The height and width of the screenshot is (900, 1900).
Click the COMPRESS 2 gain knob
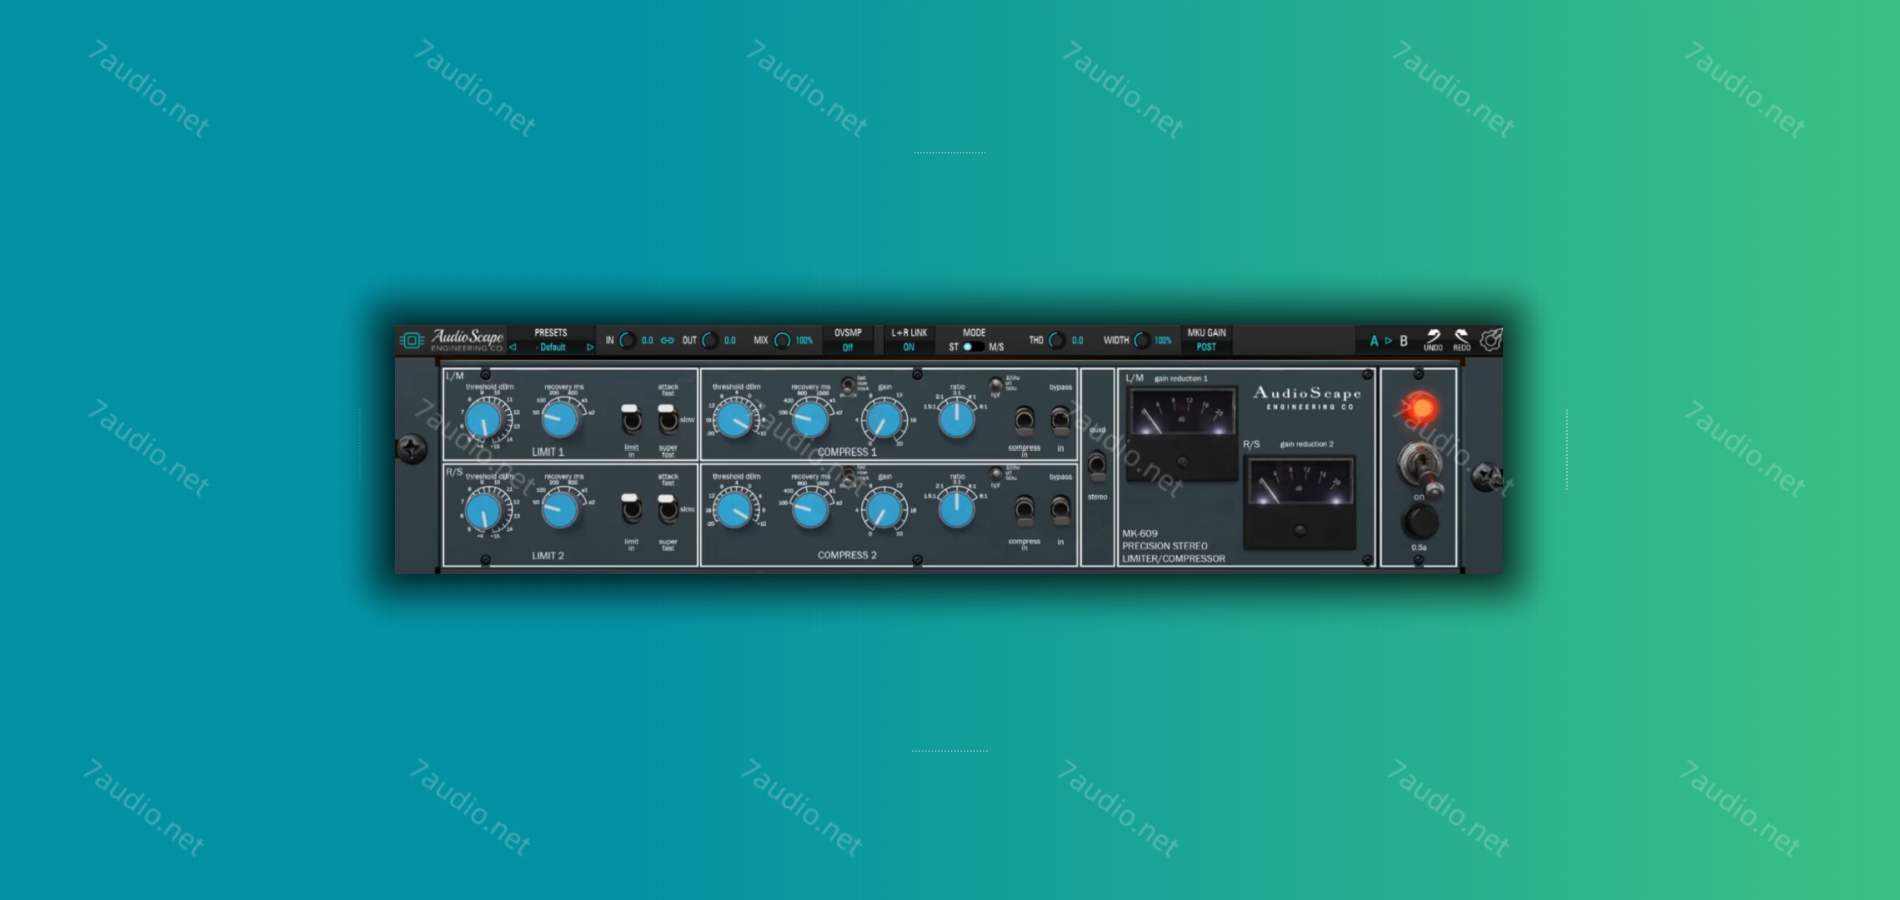click(x=884, y=511)
